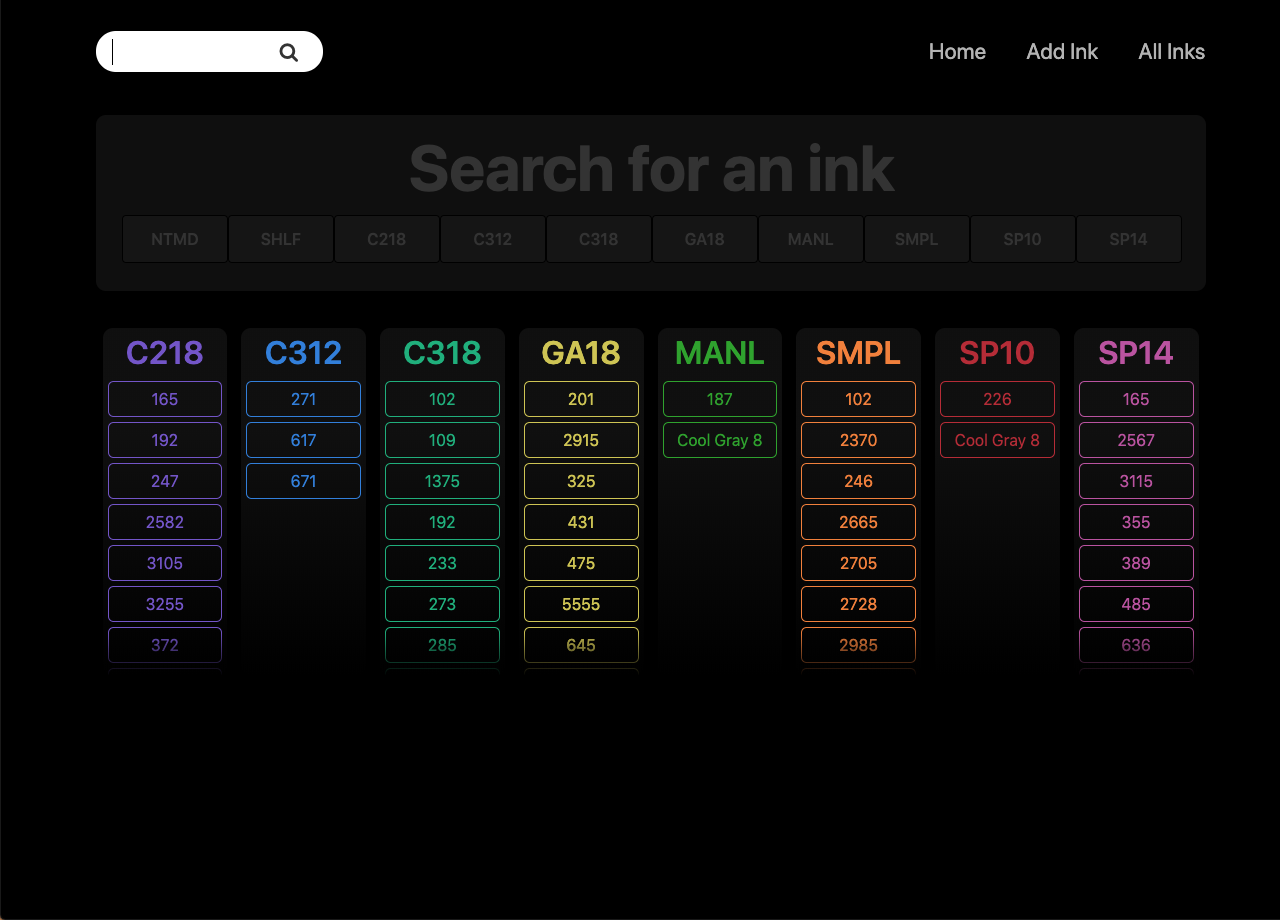
Task: Click the blue C312 column heading
Action: click(x=304, y=353)
